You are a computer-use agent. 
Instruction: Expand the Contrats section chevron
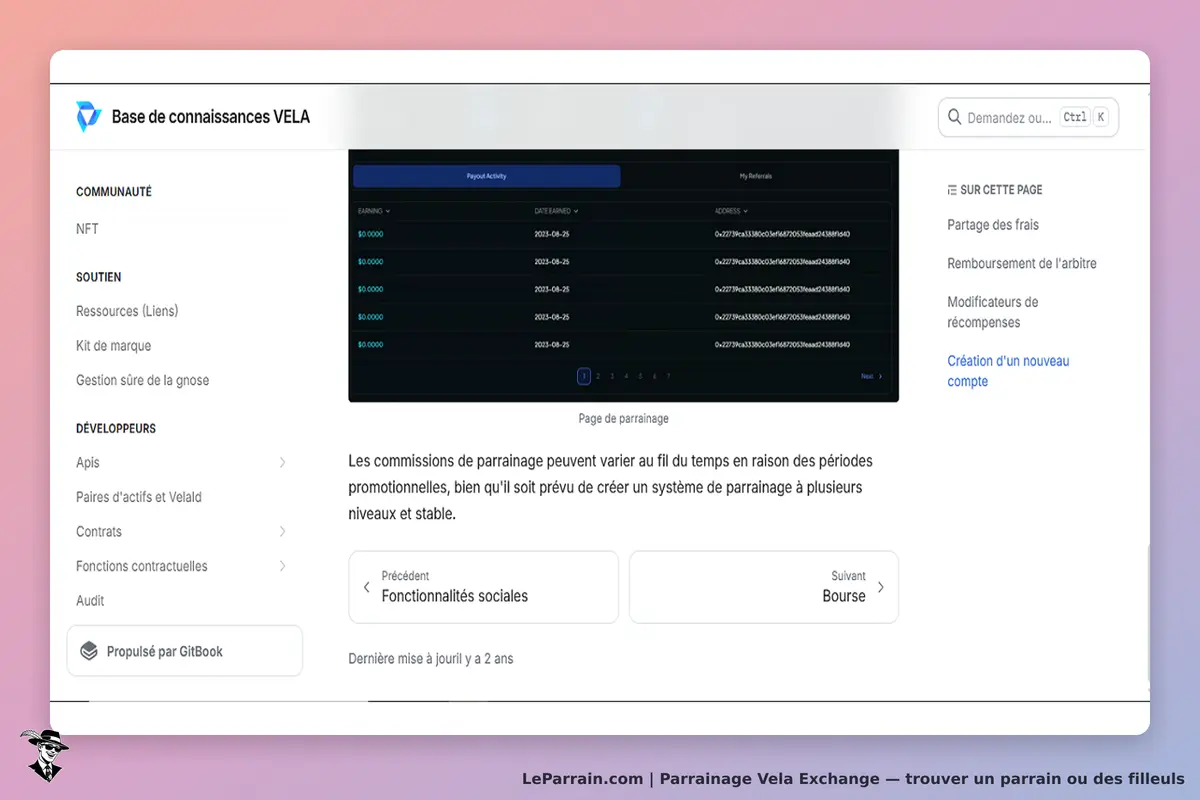click(x=282, y=531)
